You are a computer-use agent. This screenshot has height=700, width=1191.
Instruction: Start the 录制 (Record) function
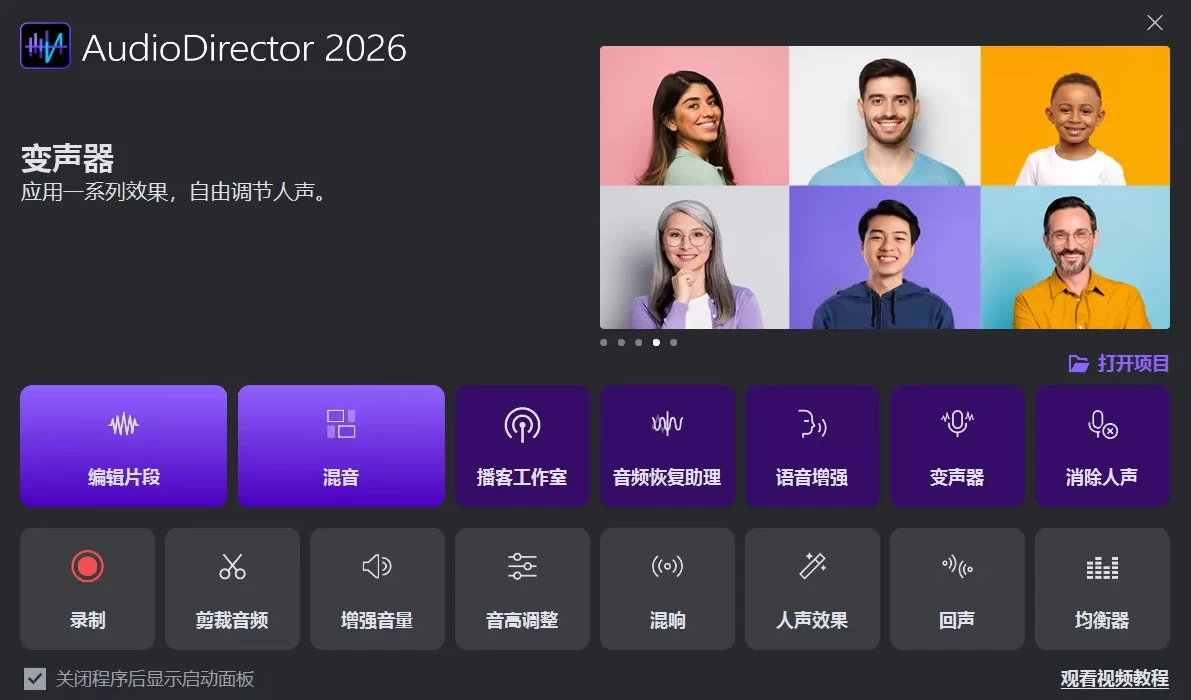(87, 588)
